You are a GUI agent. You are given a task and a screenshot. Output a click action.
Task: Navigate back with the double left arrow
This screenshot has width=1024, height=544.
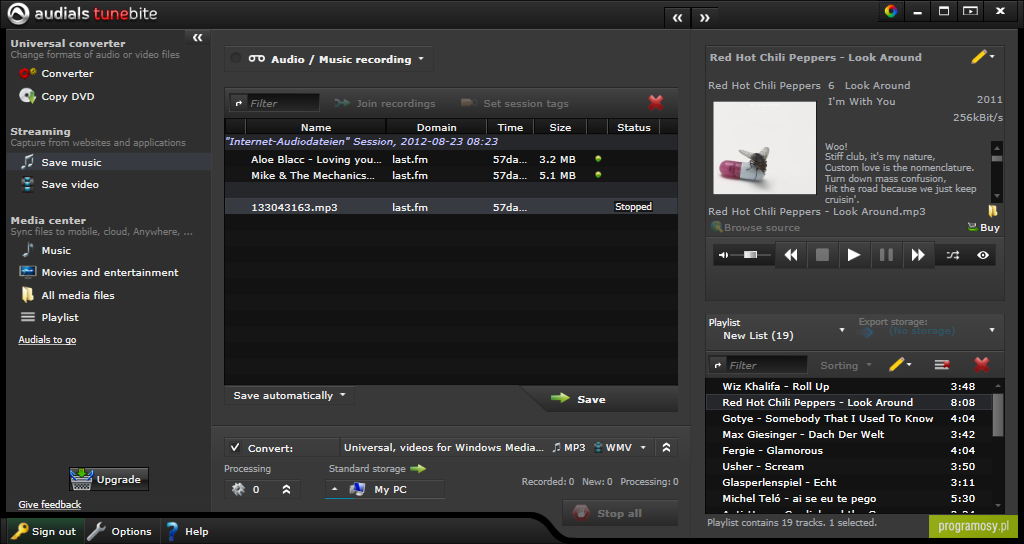pyautogui.click(x=678, y=18)
